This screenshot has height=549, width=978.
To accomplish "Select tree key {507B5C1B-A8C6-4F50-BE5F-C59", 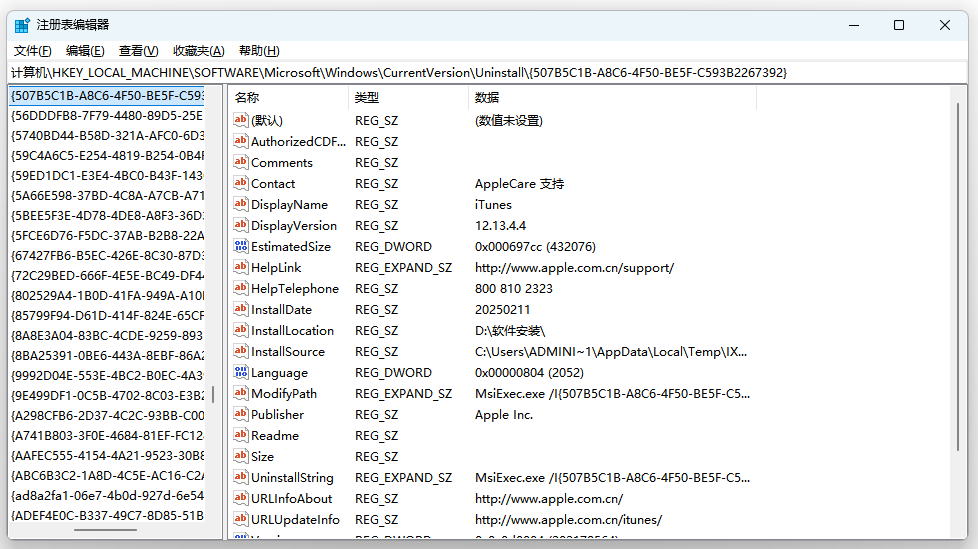I will (x=107, y=95).
